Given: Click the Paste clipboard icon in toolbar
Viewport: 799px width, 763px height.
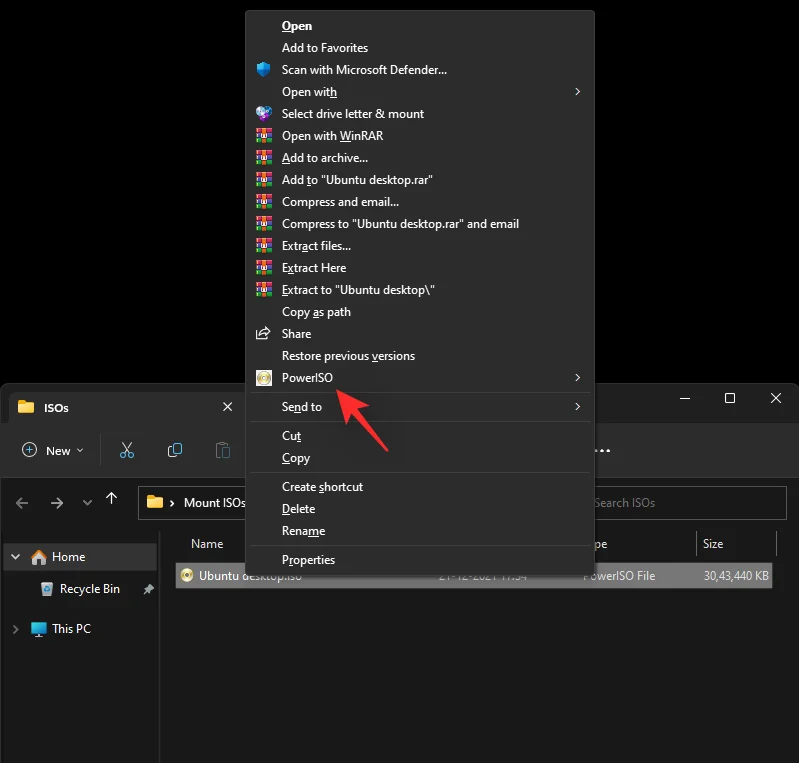Looking at the screenshot, I should point(223,450).
